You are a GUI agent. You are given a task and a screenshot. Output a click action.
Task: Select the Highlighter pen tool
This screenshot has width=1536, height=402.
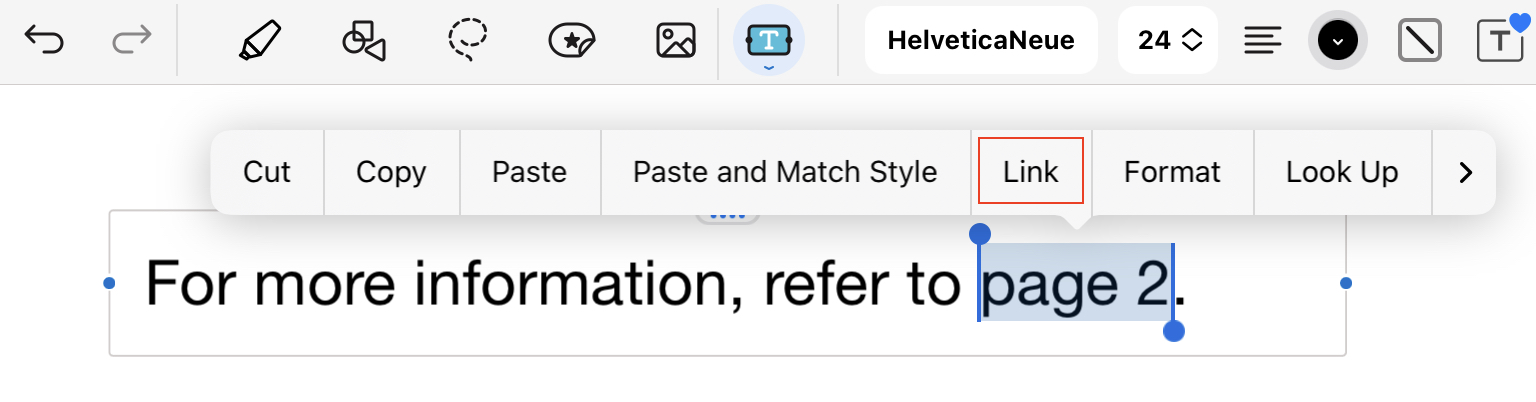(x=259, y=40)
